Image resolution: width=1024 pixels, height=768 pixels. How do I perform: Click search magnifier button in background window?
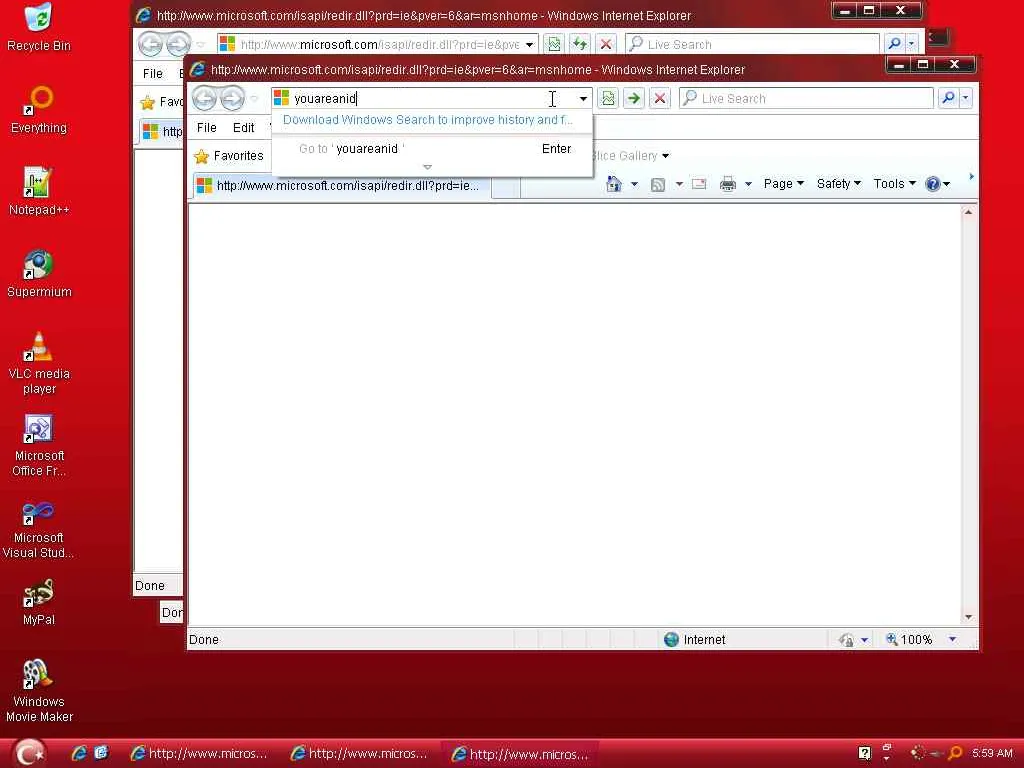tap(894, 45)
